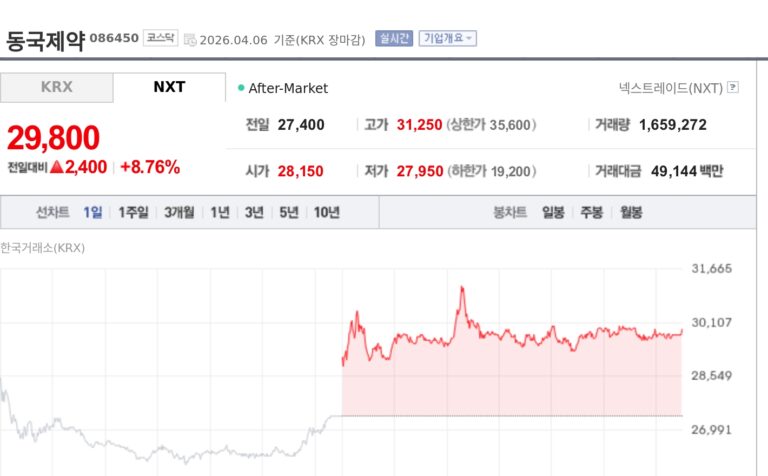Click the date icon beside 2026.04.06

pos(190,40)
